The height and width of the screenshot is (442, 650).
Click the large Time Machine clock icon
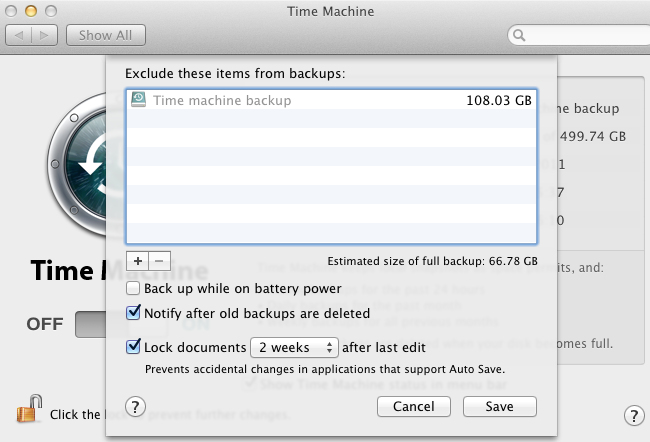point(77,165)
